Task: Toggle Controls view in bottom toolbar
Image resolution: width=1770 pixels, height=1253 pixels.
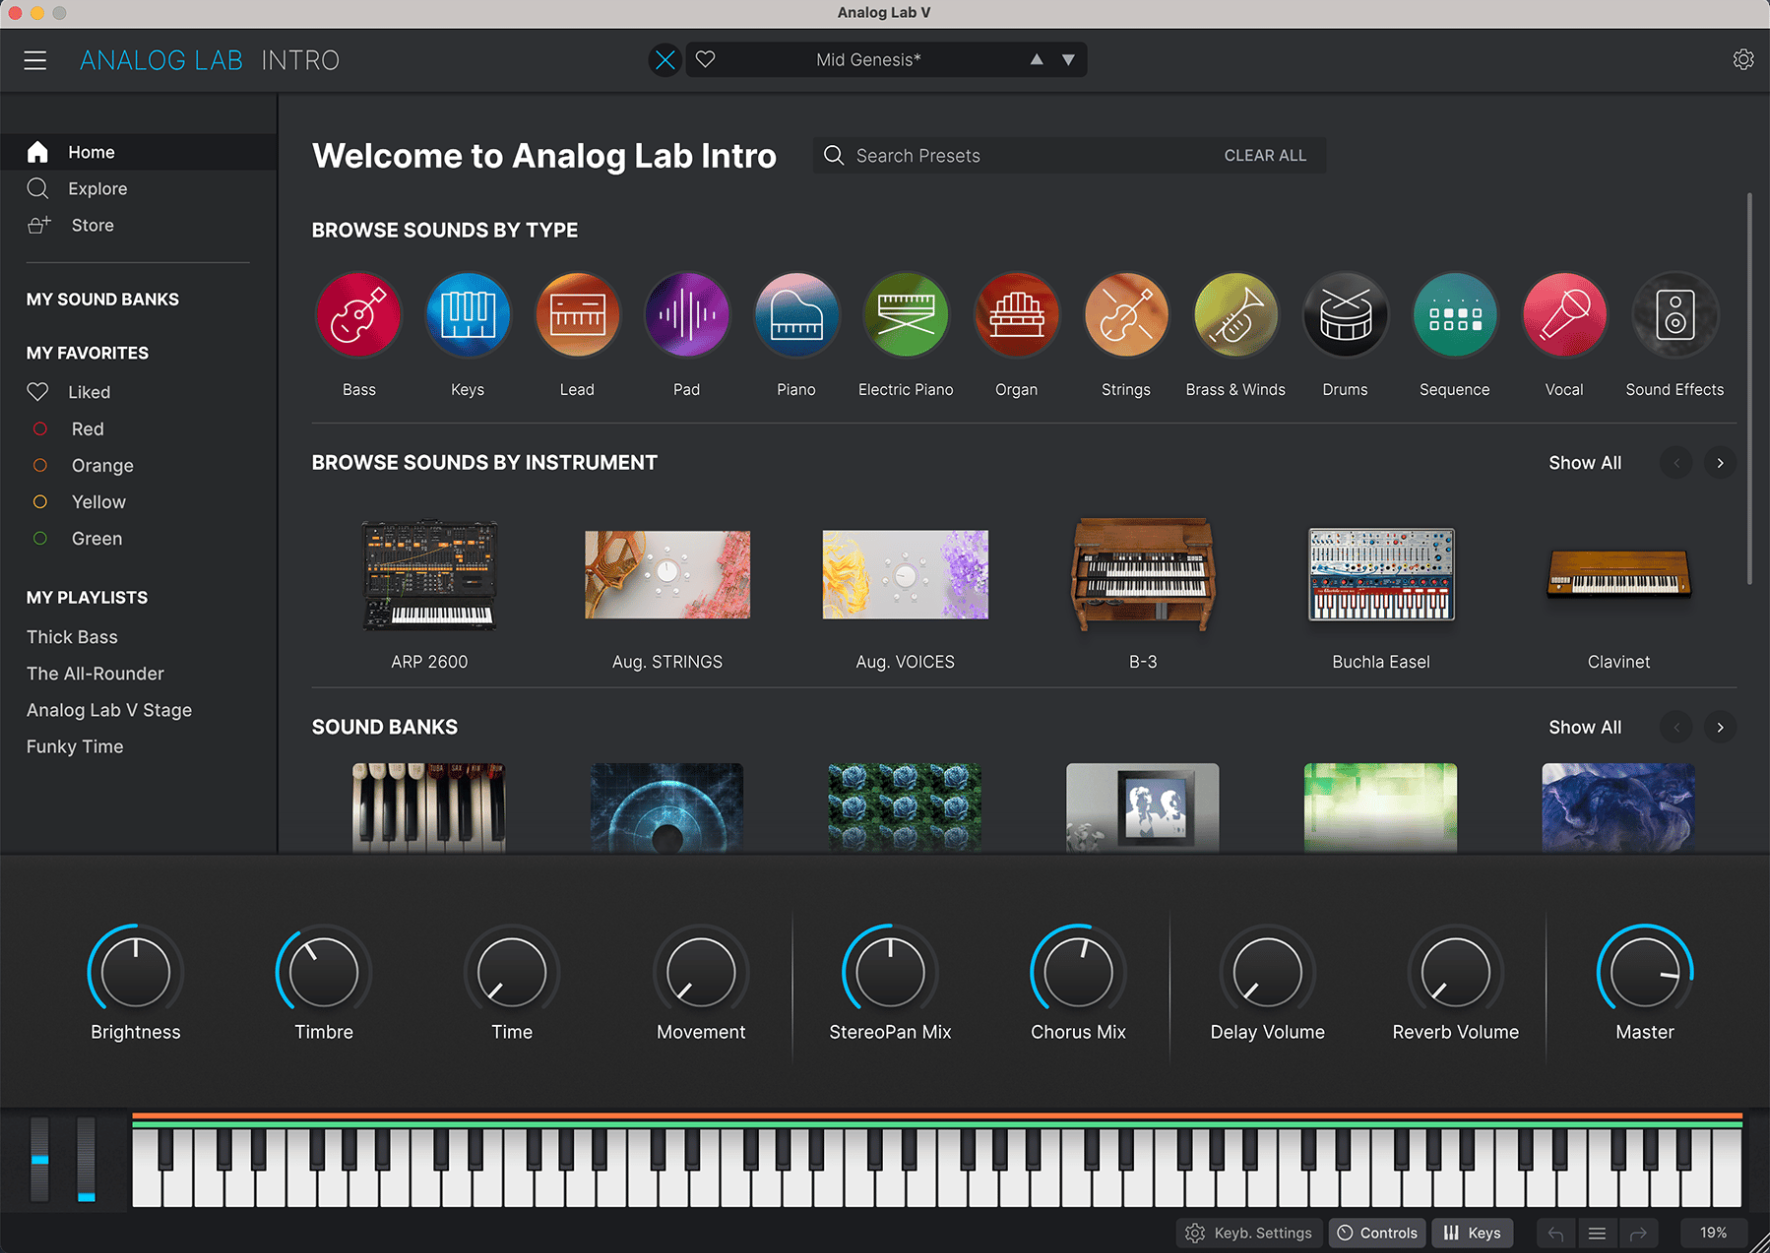Action: coord(1376,1233)
